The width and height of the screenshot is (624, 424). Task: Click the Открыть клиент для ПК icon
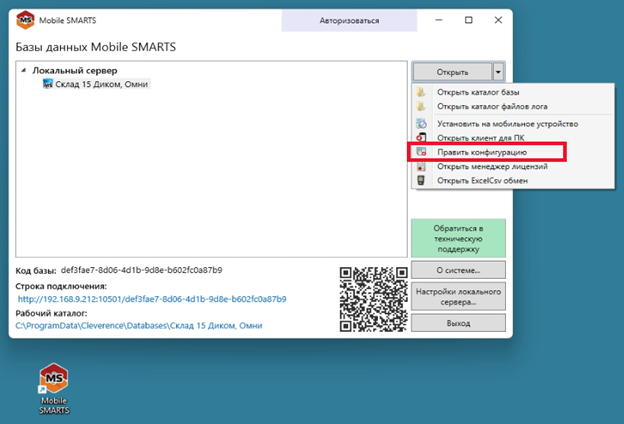pos(421,137)
